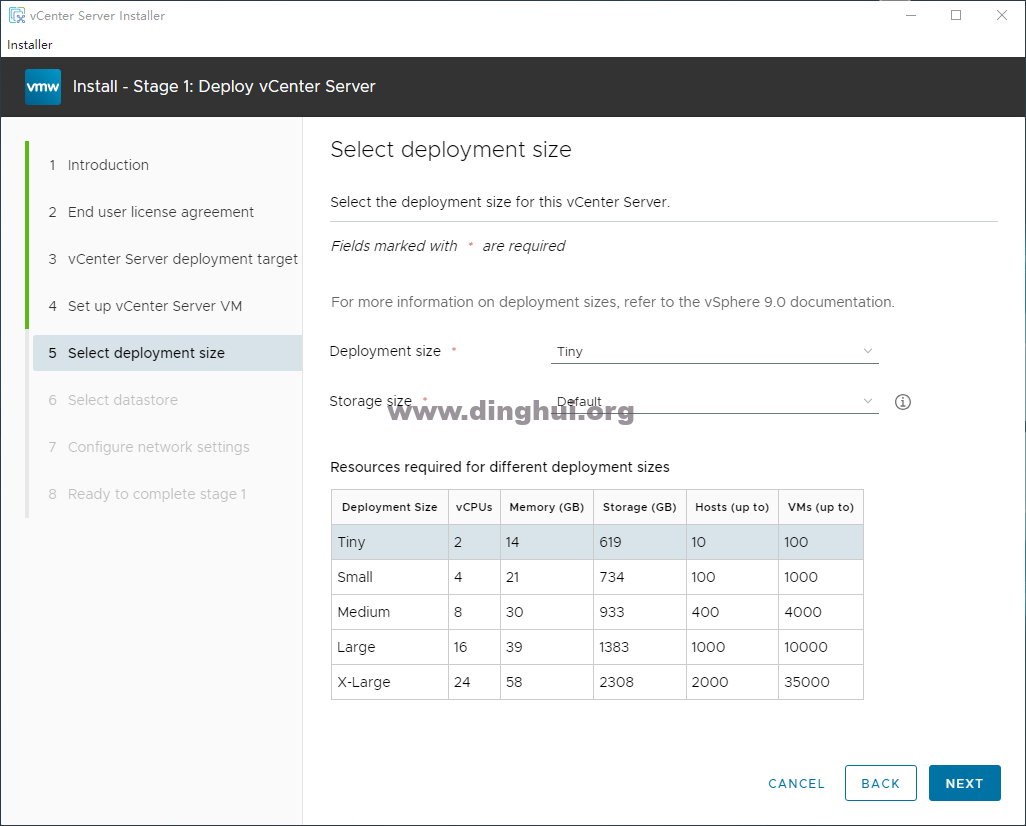Minimize the vCenter Server Installer window
The width and height of the screenshot is (1026, 826).
click(910, 15)
